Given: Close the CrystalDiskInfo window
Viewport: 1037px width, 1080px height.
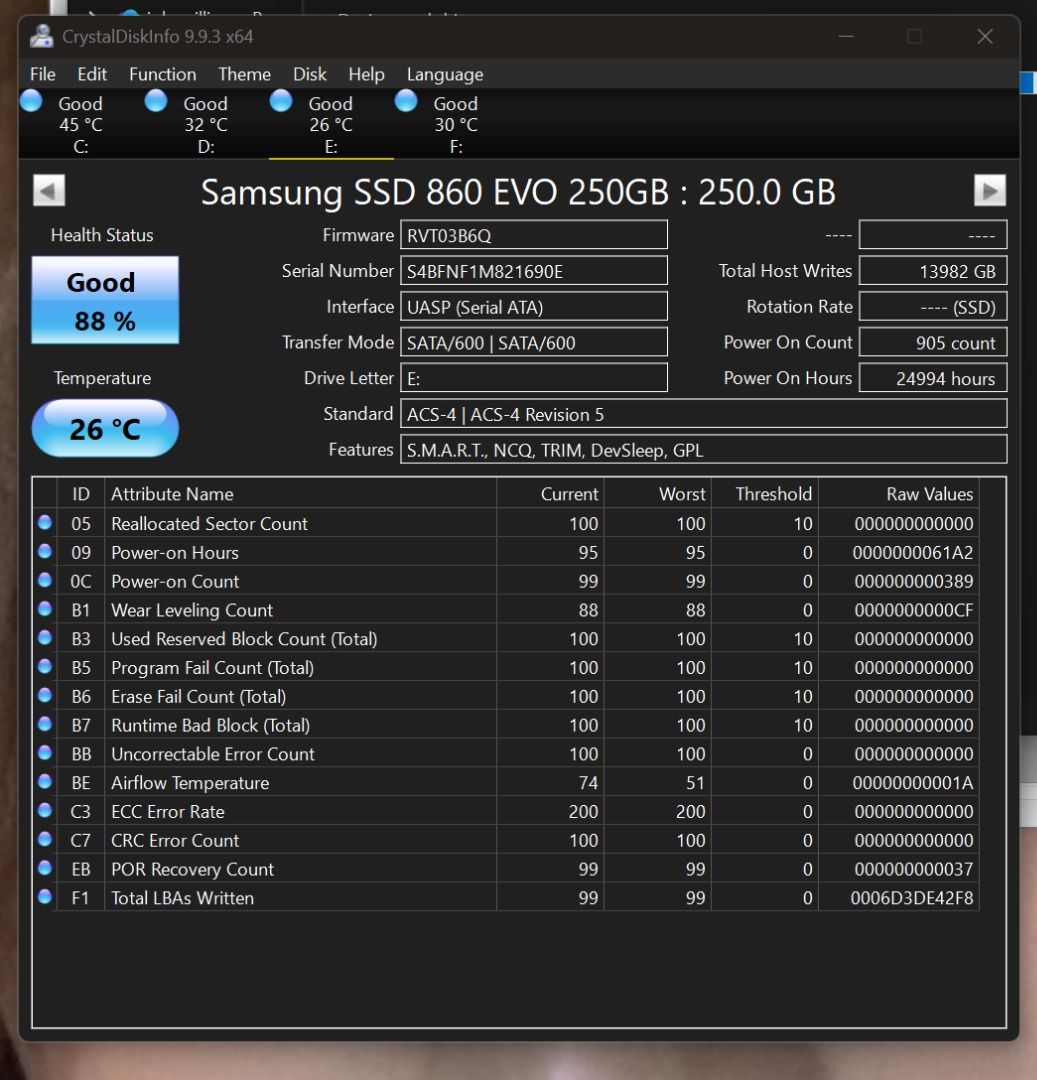Looking at the screenshot, I should (985, 36).
